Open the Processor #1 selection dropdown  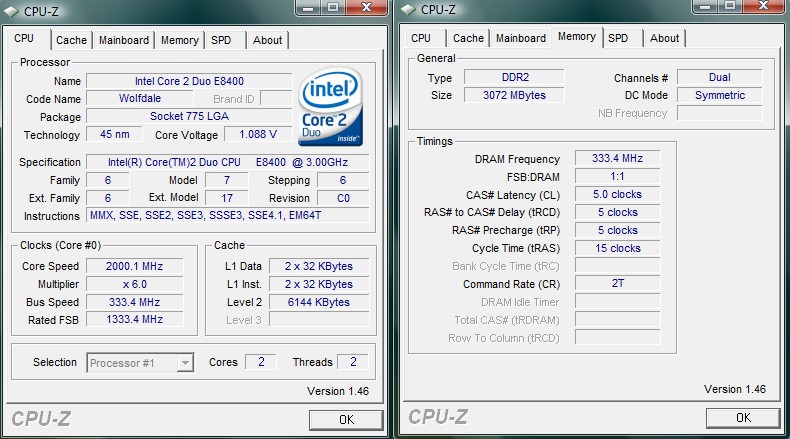click(186, 363)
